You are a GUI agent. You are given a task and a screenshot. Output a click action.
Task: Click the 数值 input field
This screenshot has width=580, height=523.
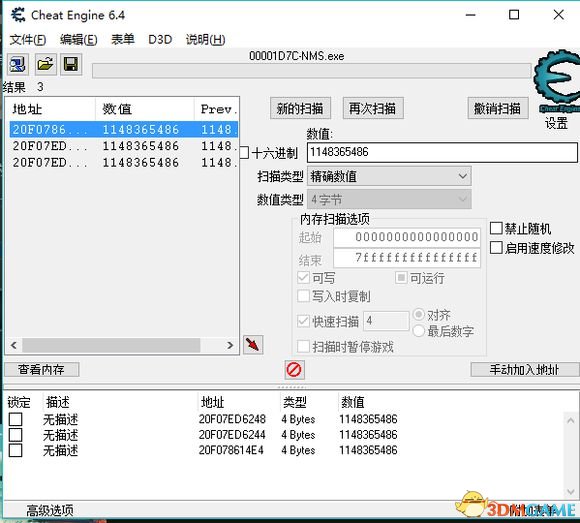[x=442, y=152]
